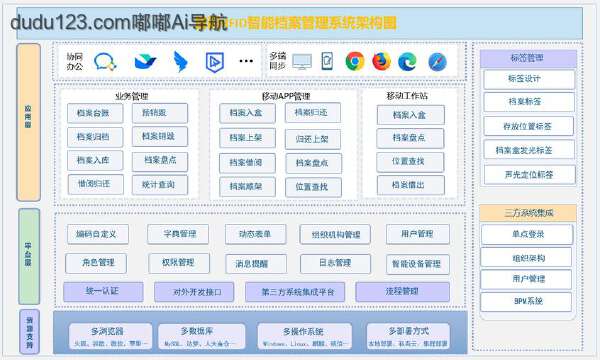This screenshot has width=600, height=360.
Task: Click the 三方系统集成 orange header
Action: [x=528, y=213]
